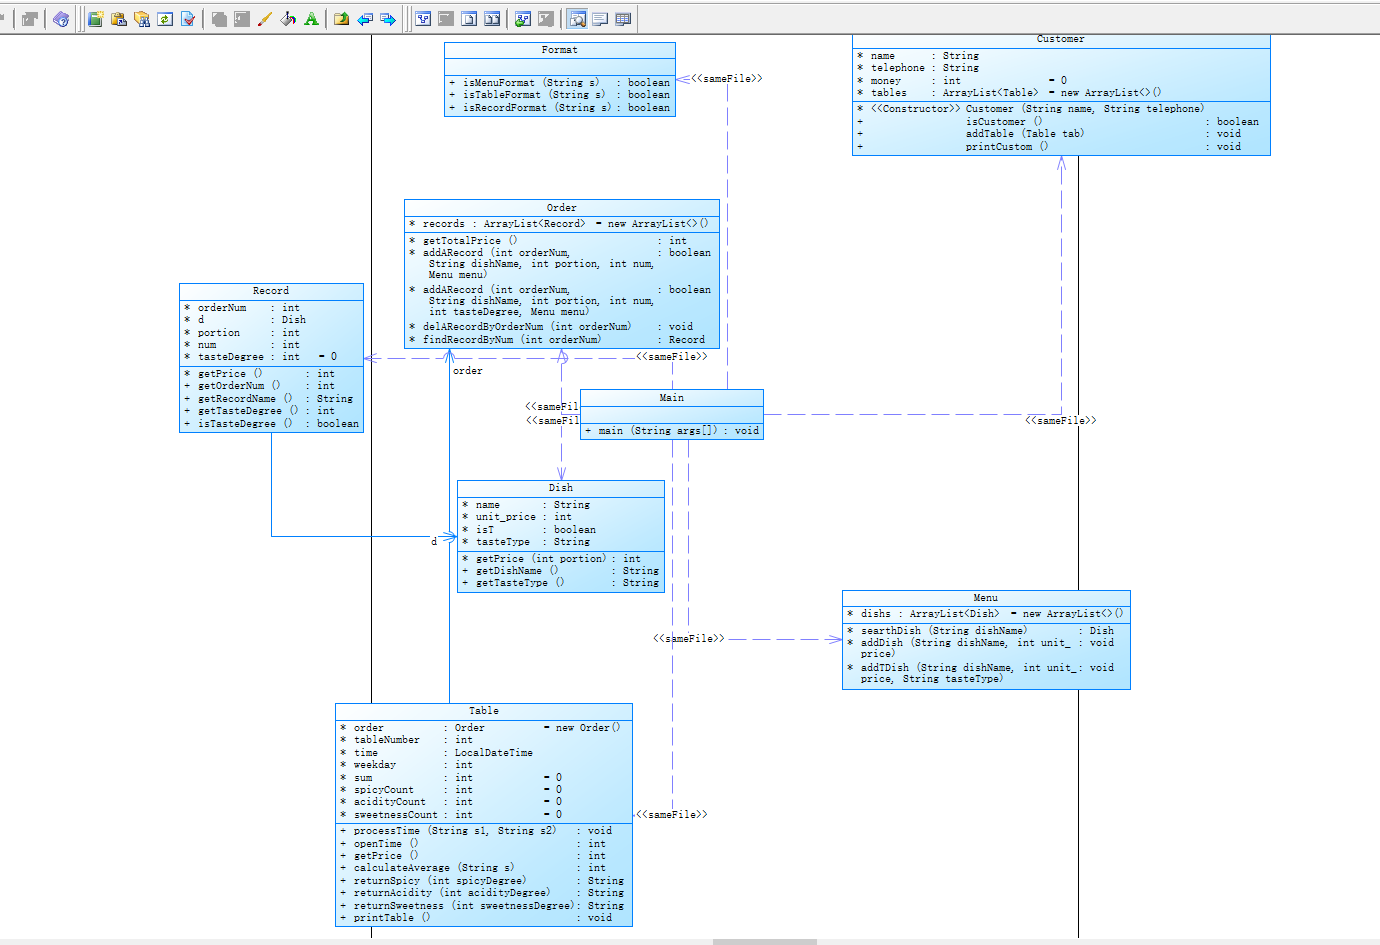Click the diagram with green arrow icon
This screenshot has width=1380, height=945.
pos(523,19)
